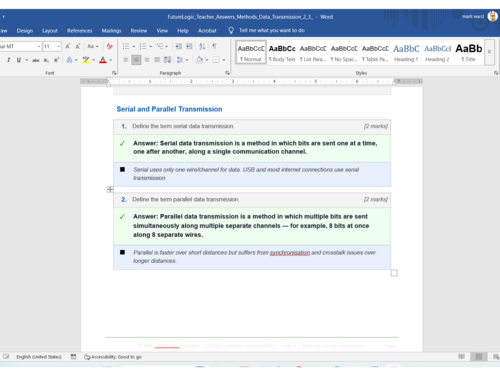Image resolution: width=500 pixels, height=375 pixels.
Task: Apply yellow text highlight color
Action: (86, 60)
